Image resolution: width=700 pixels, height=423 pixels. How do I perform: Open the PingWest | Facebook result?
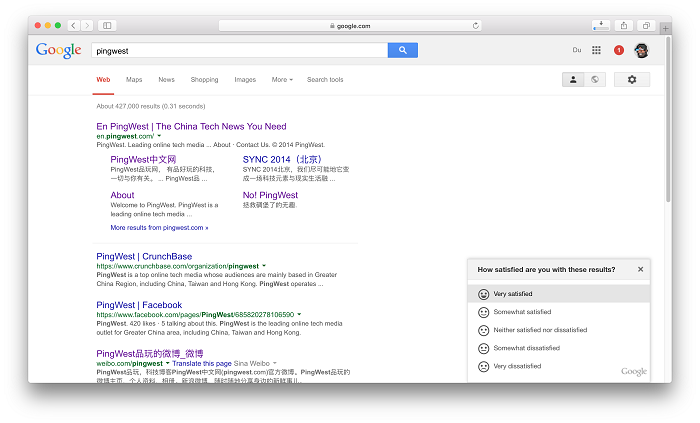coord(139,305)
